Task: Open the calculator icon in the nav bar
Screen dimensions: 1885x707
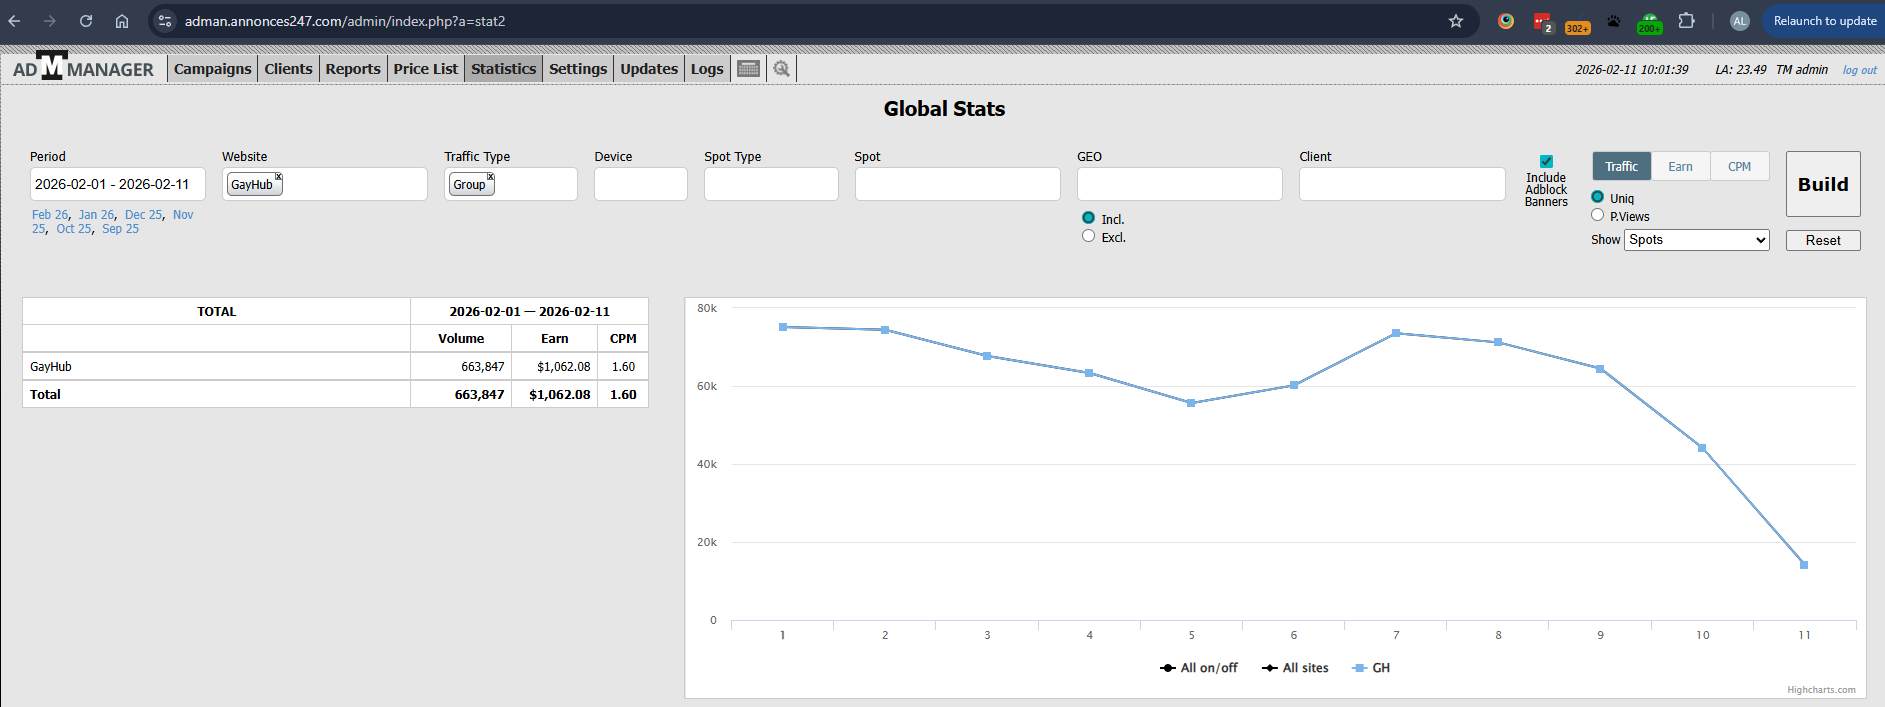Action: pyautogui.click(x=748, y=69)
